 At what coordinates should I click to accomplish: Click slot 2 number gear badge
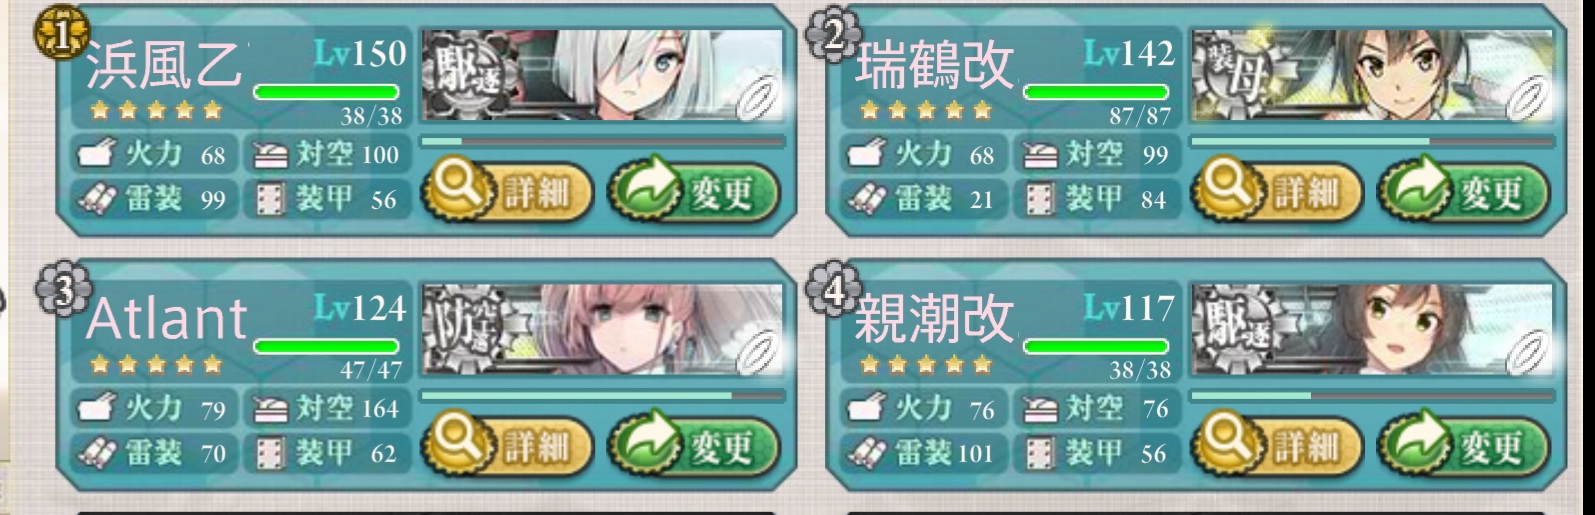pos(829,33)
